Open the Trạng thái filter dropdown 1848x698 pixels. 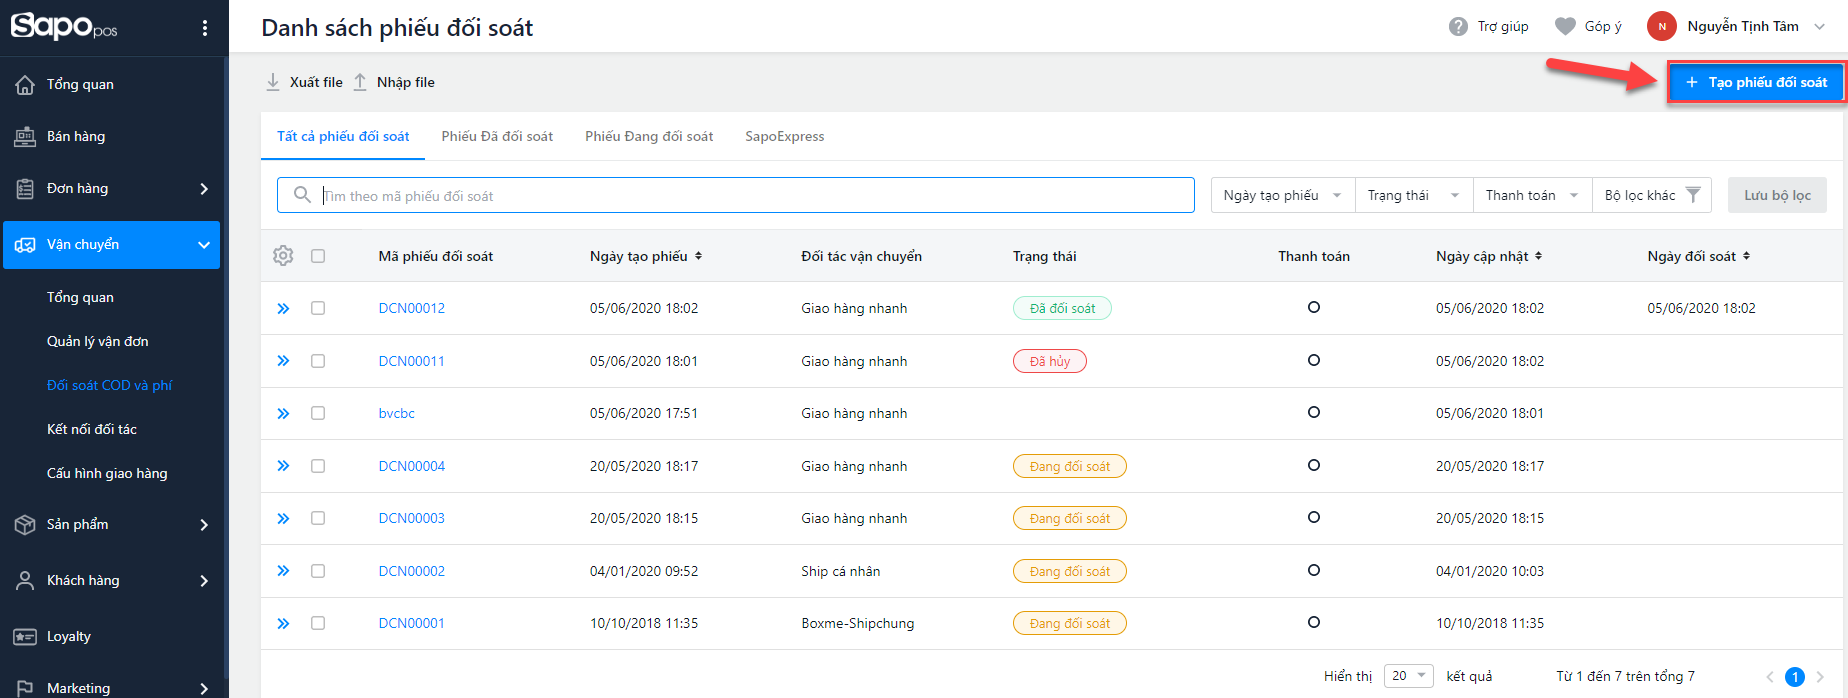[1413, 195]
